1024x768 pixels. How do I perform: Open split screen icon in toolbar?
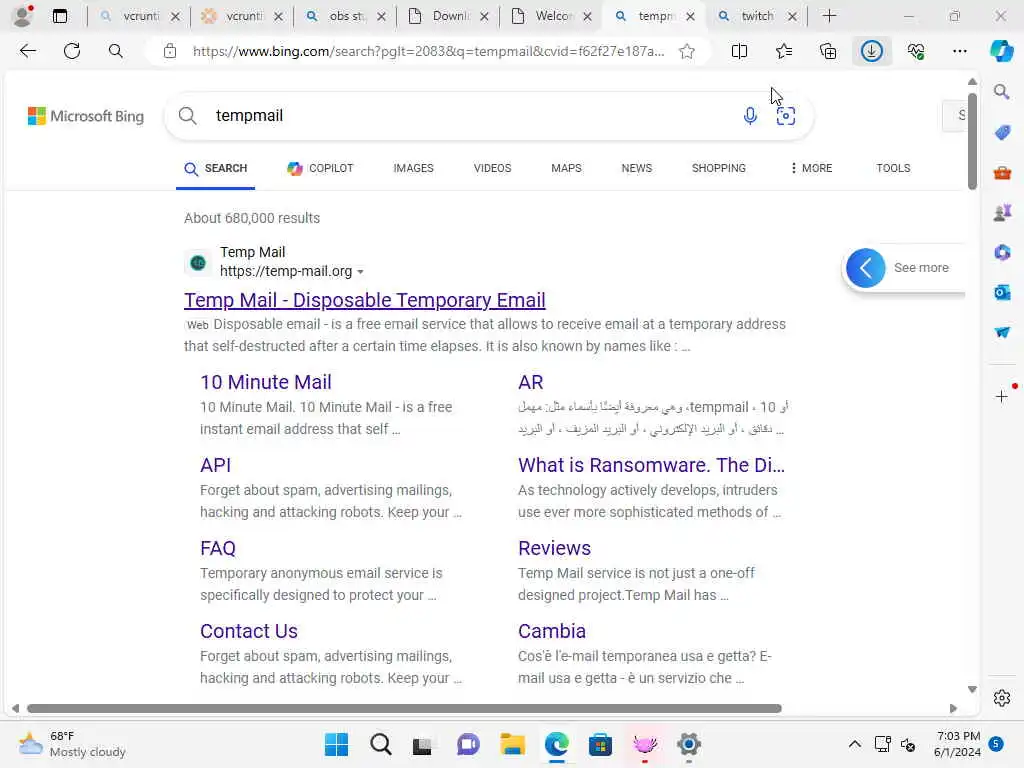click(x=739, y=51)
